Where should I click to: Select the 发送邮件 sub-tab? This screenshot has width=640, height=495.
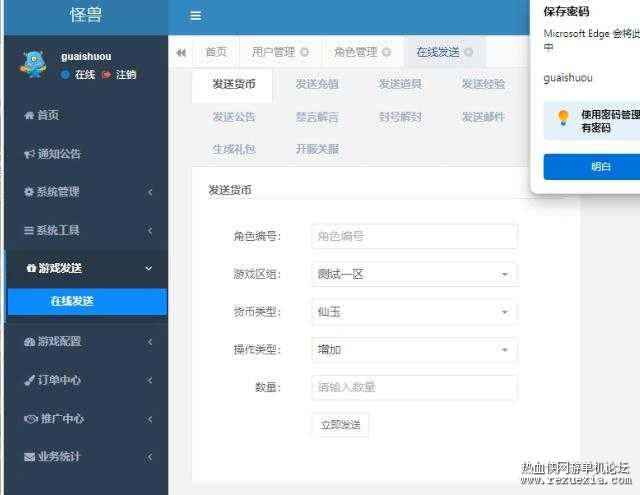pos(483,118)
